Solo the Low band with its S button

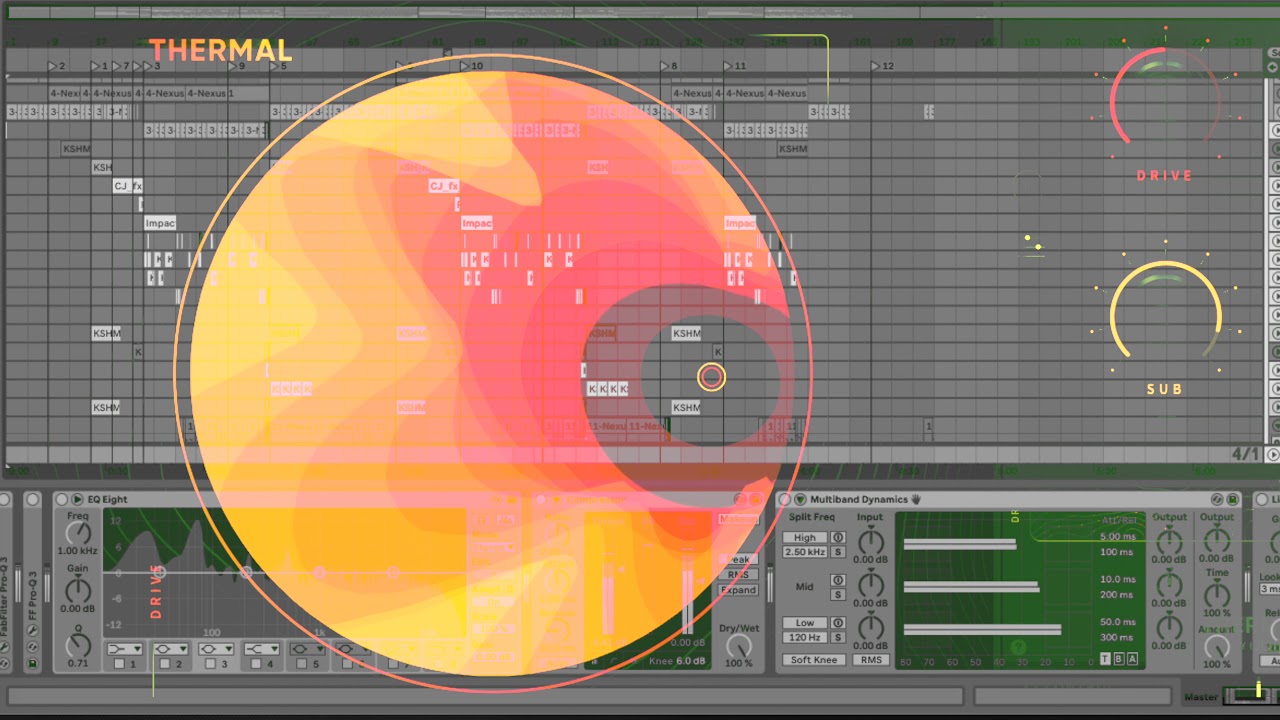coord(838,637)
